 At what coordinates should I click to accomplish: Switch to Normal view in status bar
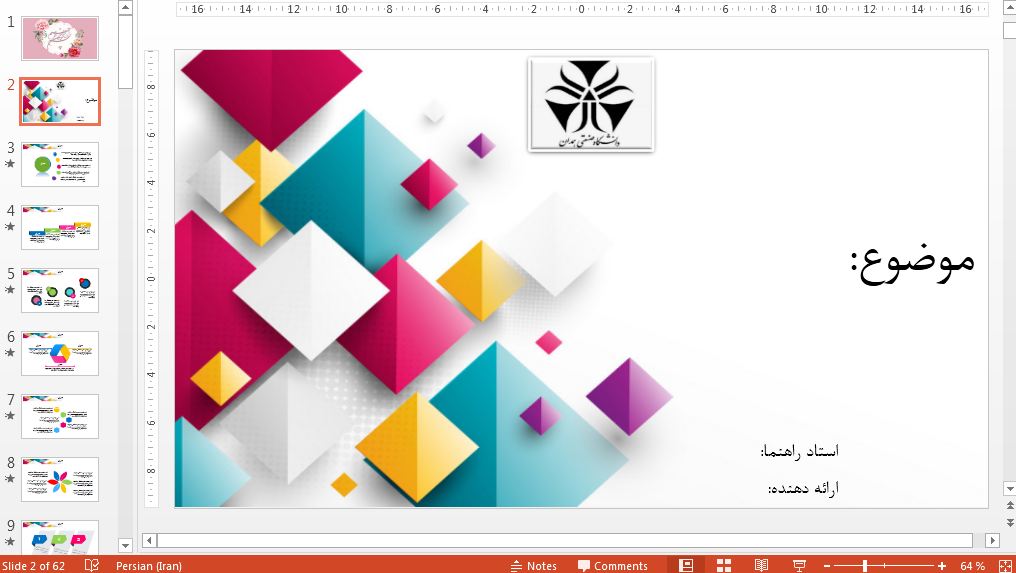[x=686, y=565]
